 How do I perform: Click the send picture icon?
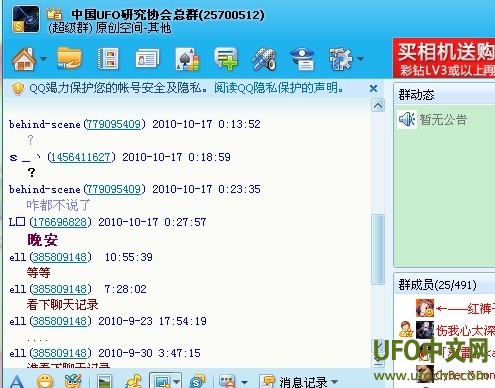(104, 381)
